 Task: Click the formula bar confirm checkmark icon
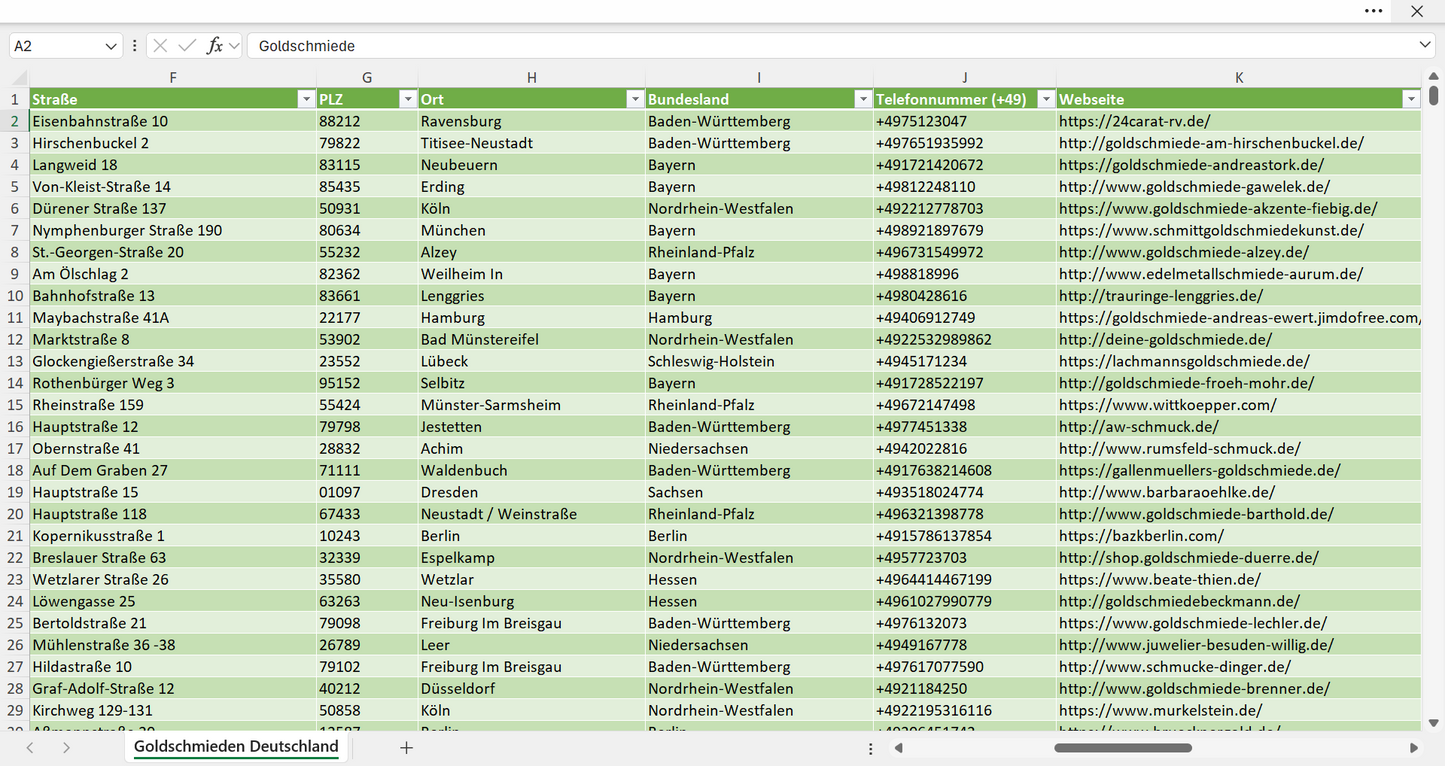click(x=187, y=46)
